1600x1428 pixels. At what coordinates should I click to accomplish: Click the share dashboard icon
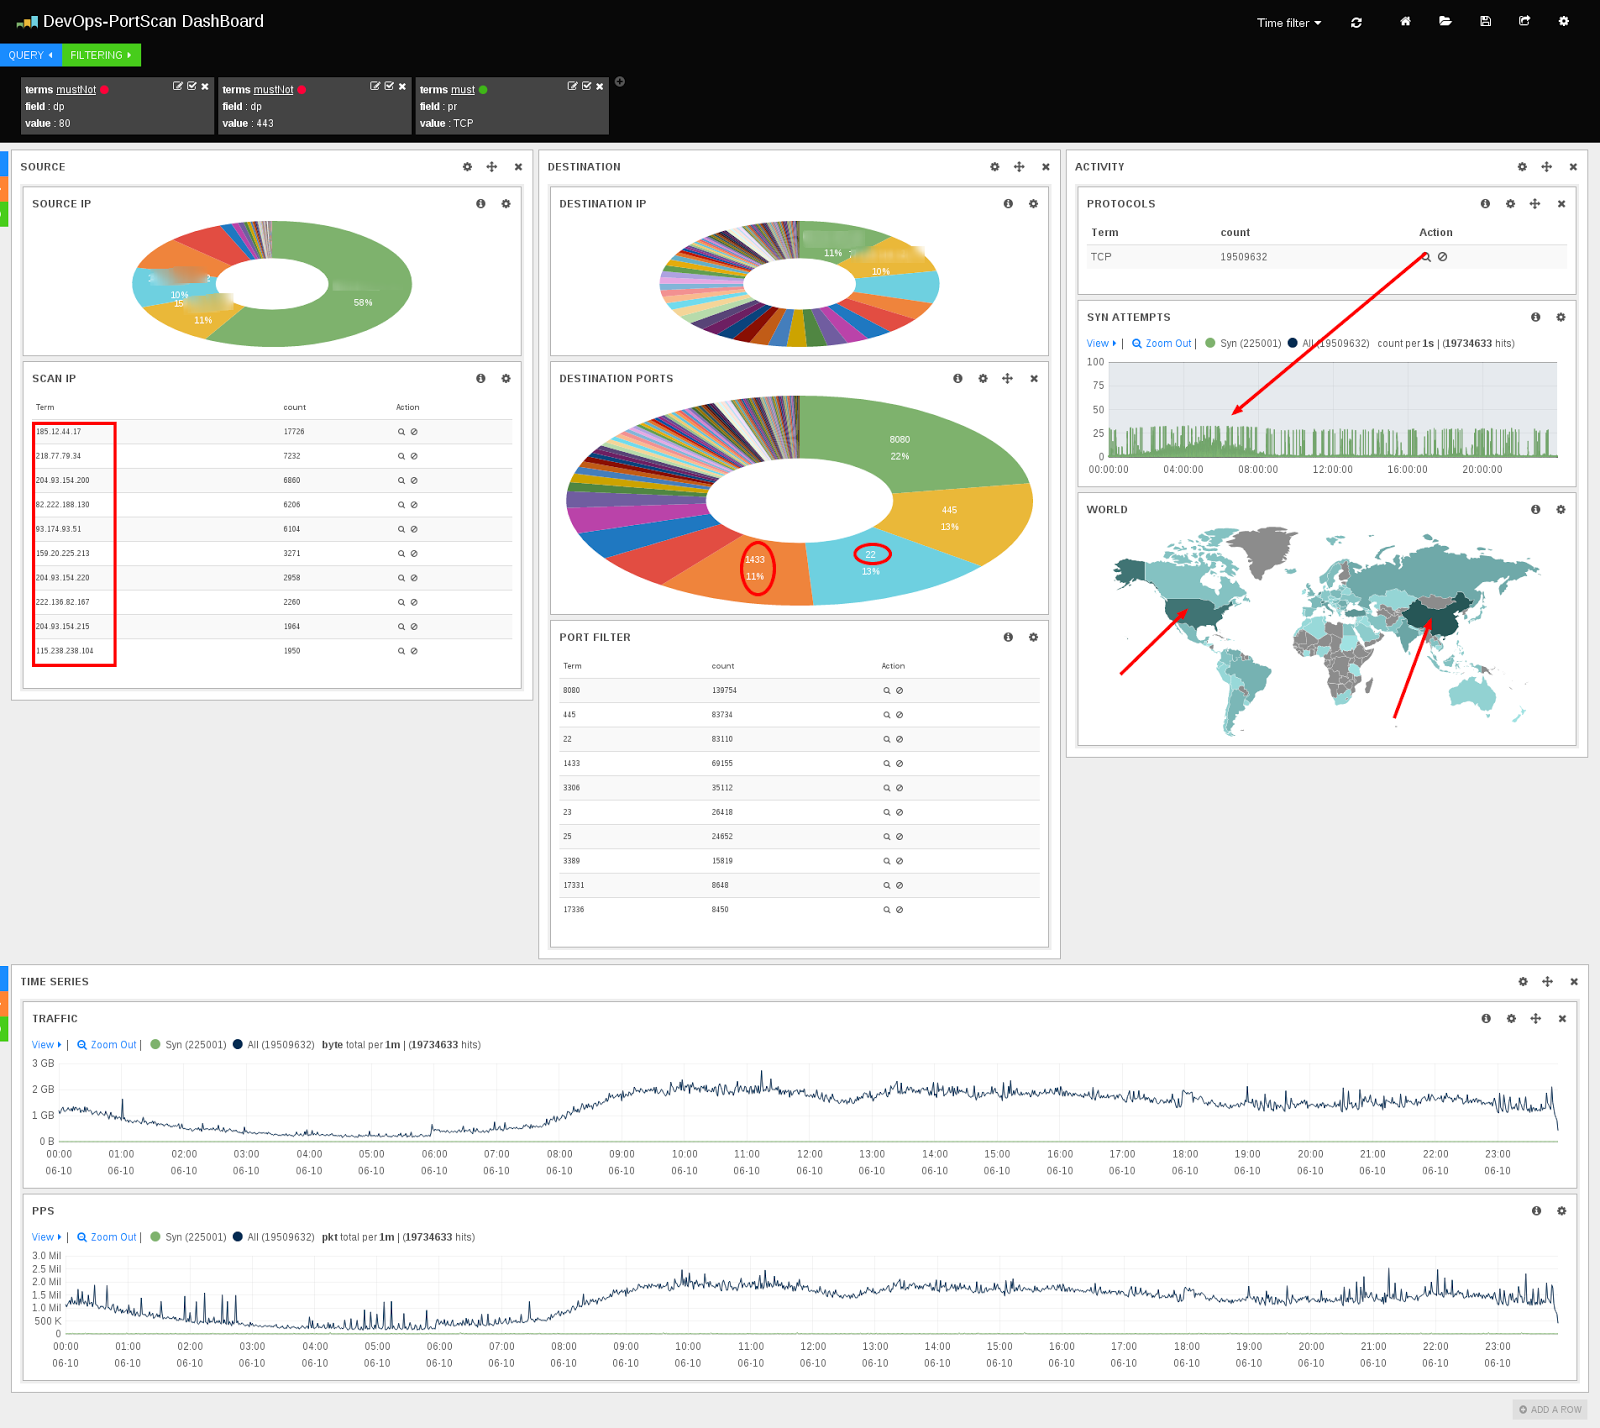click(1524, 21)
